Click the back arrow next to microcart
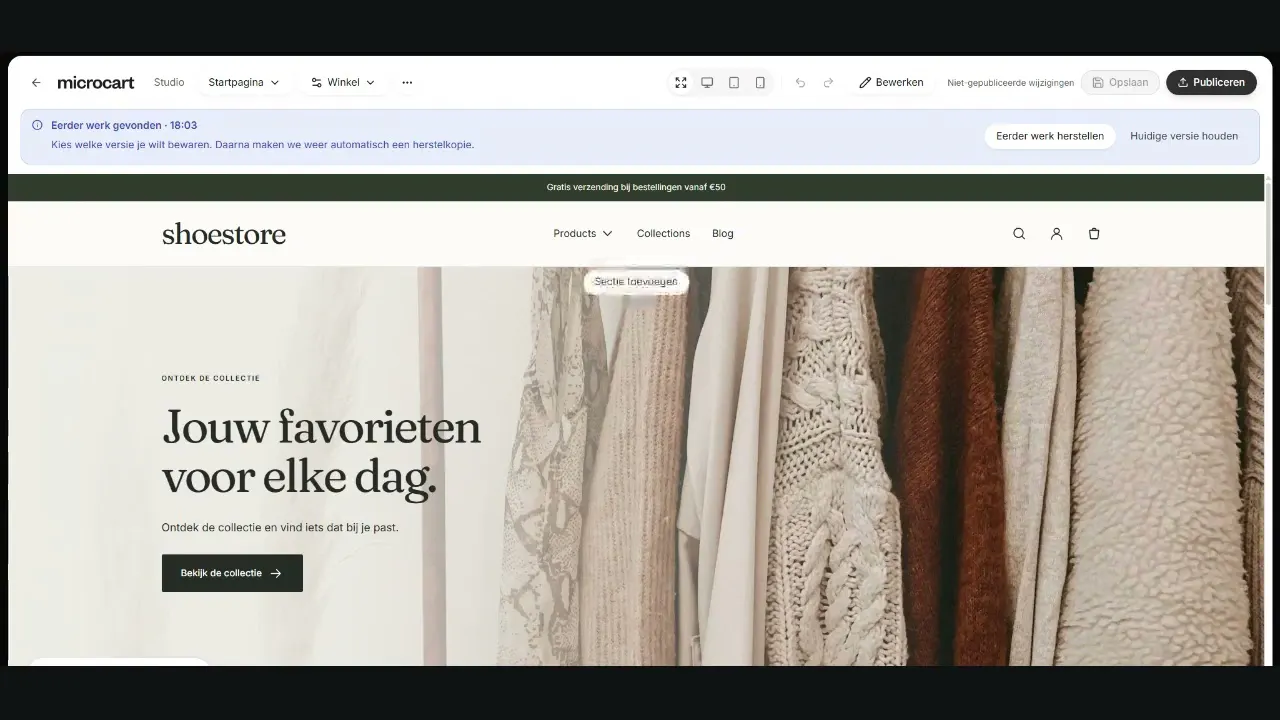This screenshot has width=1280, height=720. 36,83
